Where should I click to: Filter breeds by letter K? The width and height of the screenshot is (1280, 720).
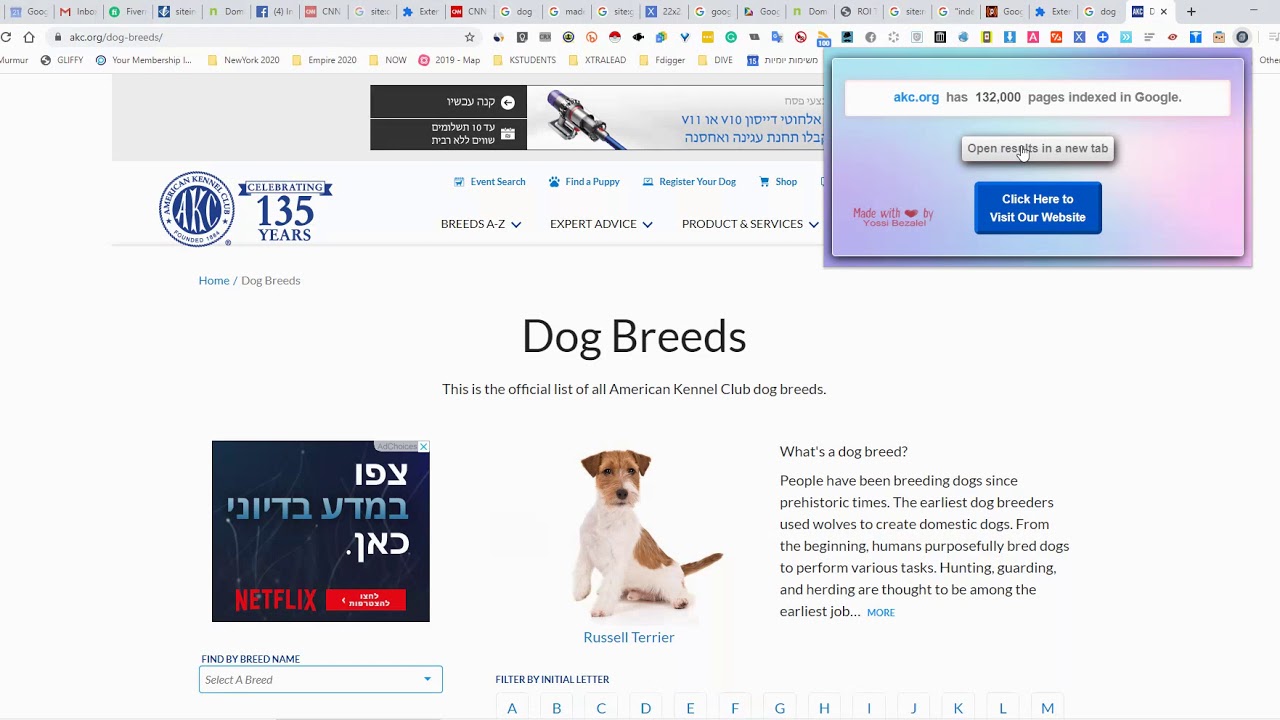click(x=958, y=708)
